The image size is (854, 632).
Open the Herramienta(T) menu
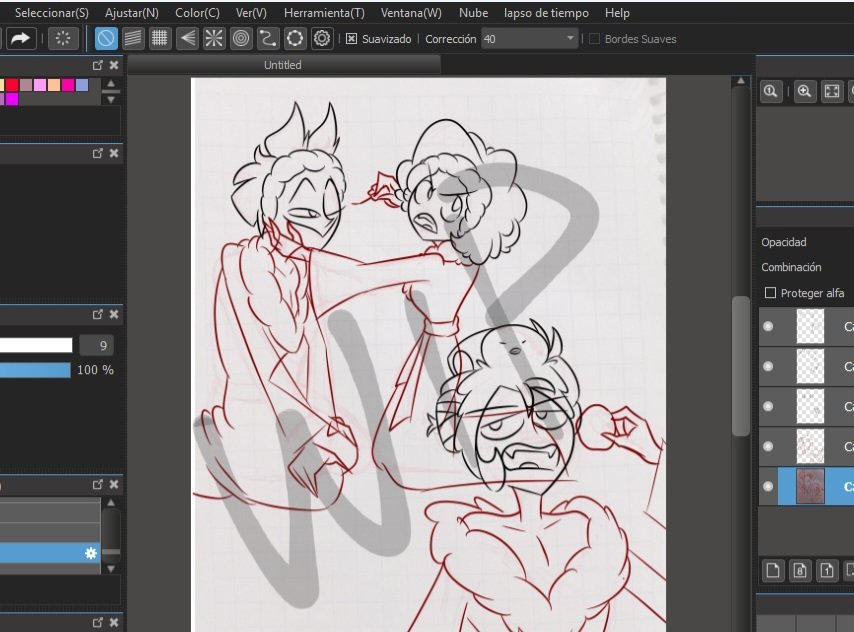pyautogui.click(x=324, y=13)
